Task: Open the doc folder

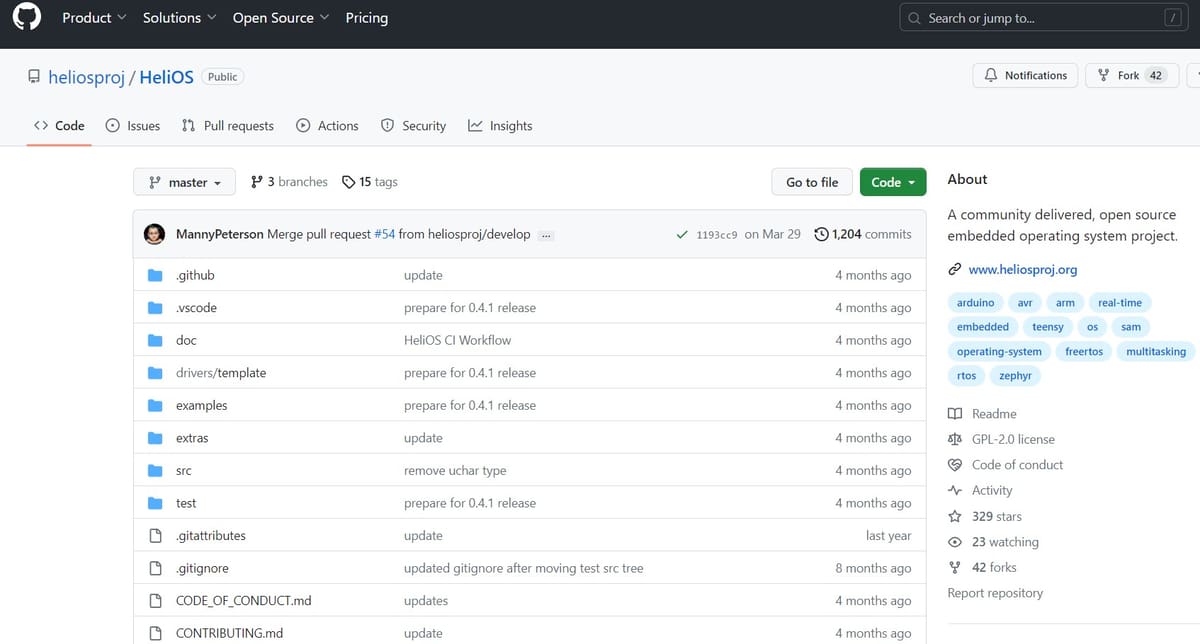Action: [x=186, y=340]
